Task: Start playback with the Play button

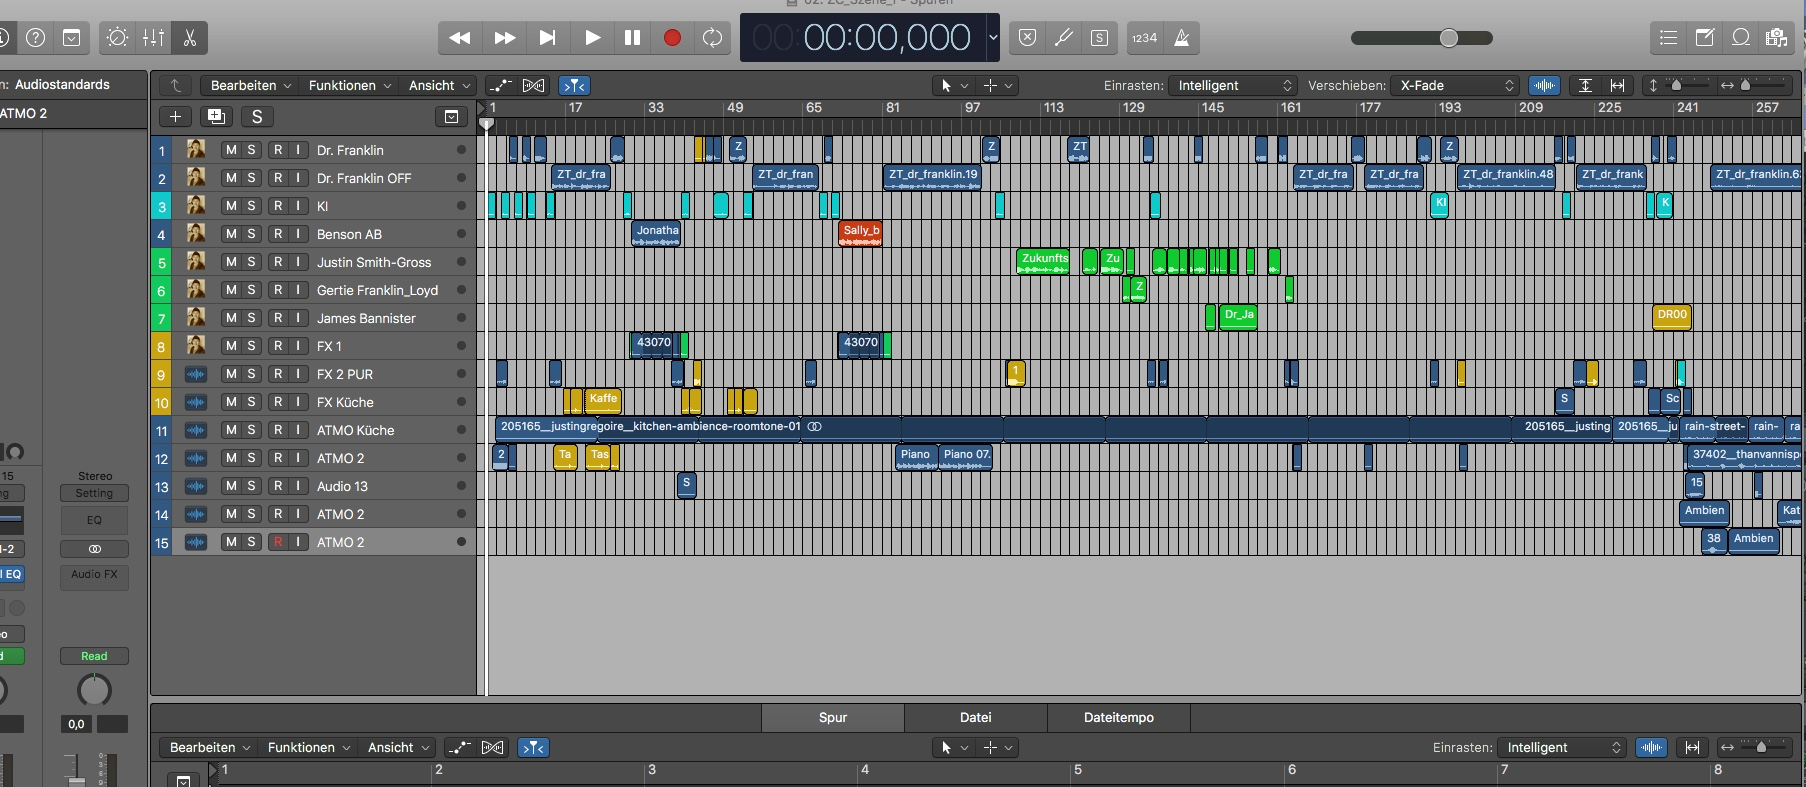Action: [x=592, y=38]
